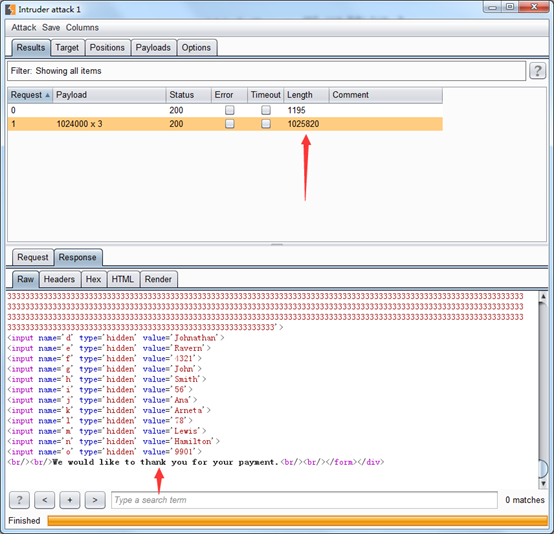Click the 'thank you for your payment' line

tap(196, 462)
